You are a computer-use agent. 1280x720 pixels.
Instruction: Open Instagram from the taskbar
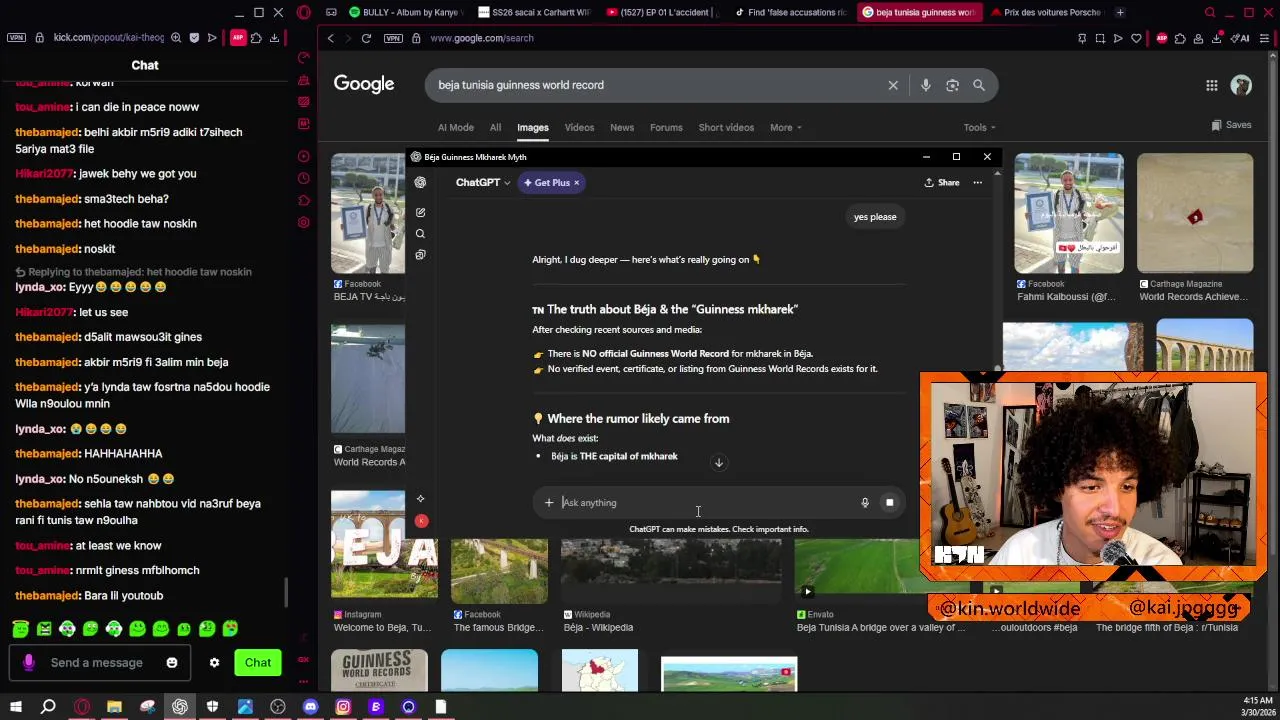[343, 707]
